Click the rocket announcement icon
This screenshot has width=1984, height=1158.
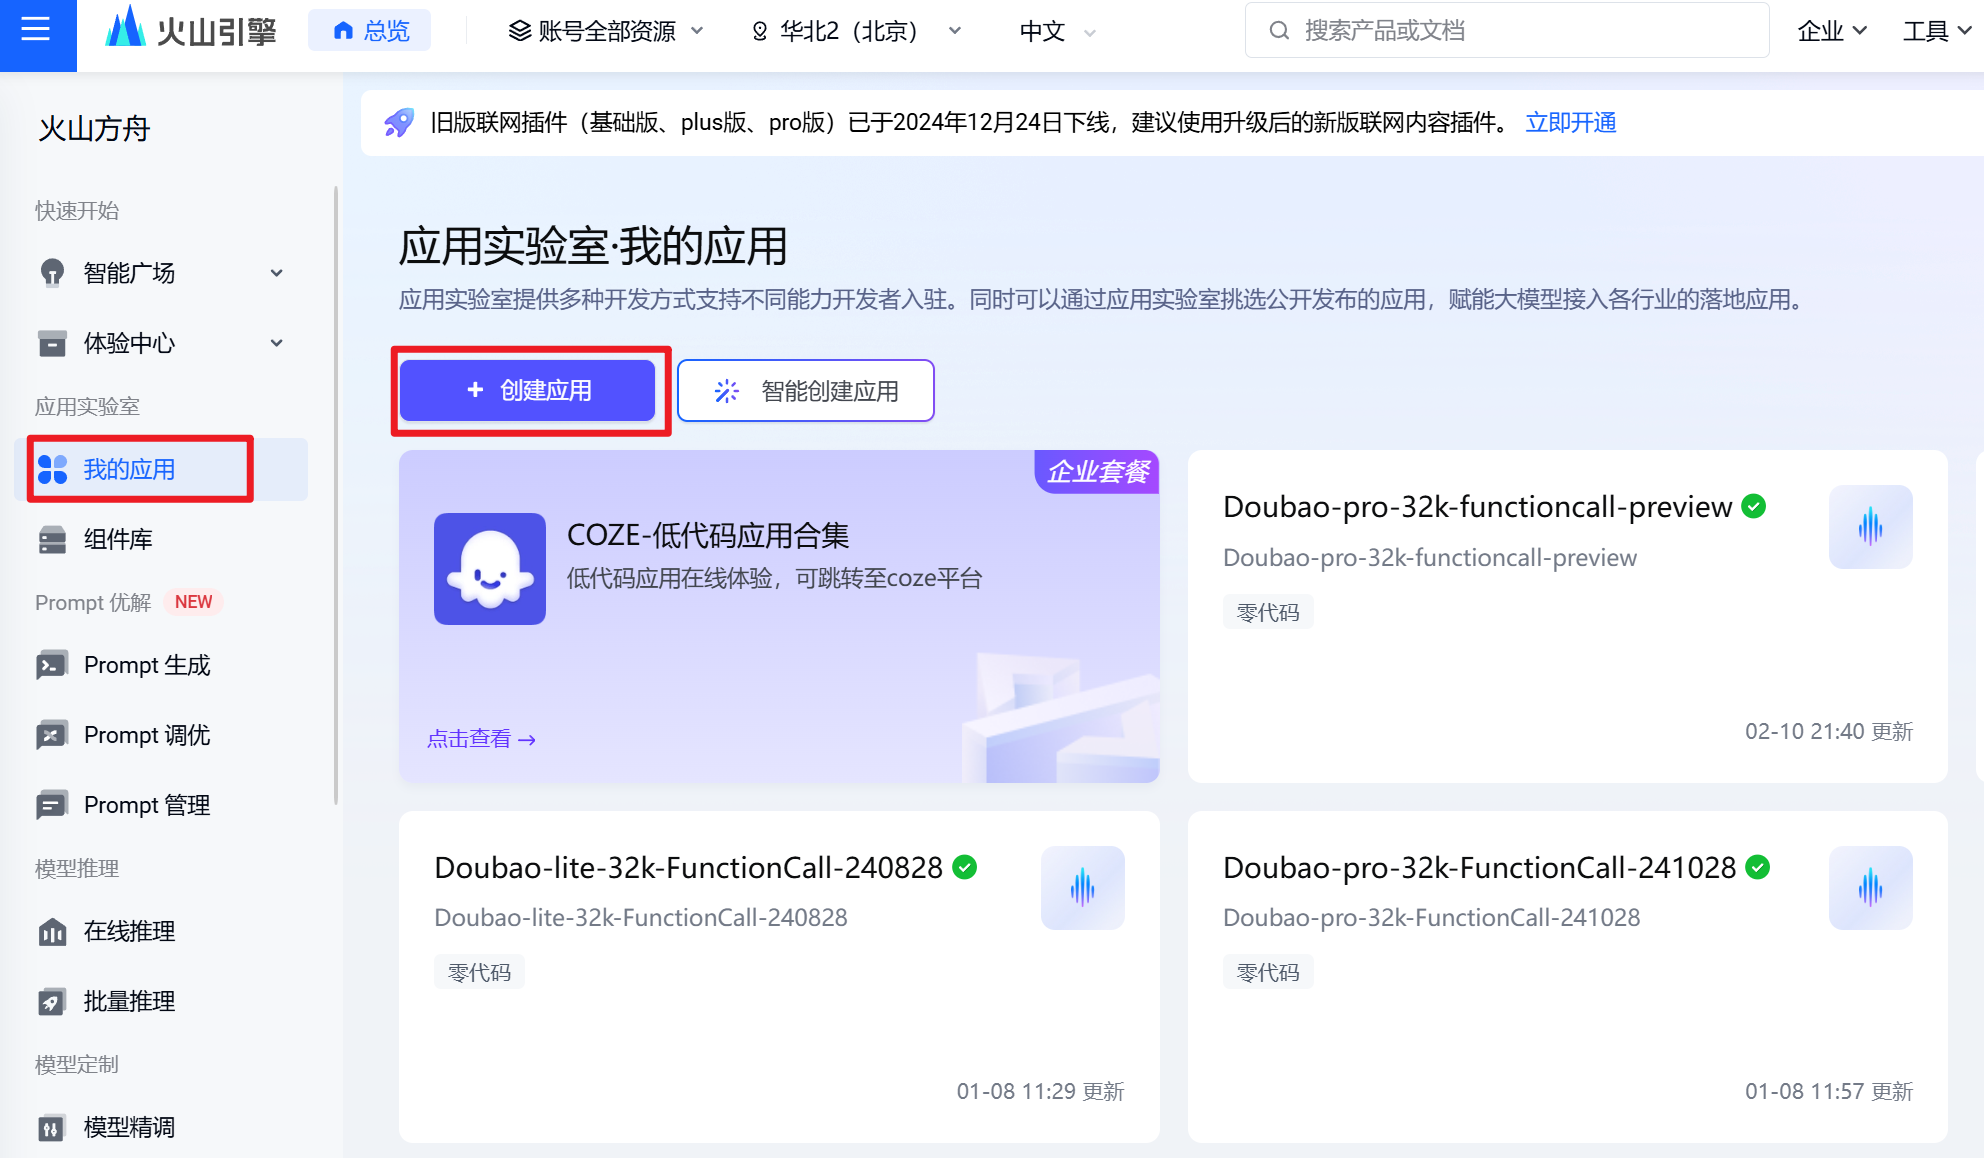point(399,123)
